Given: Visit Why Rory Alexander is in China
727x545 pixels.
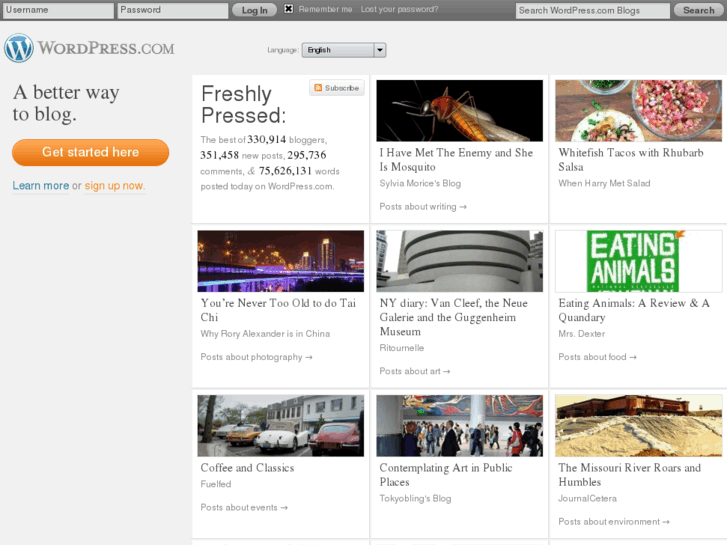Looking at the screenshot, I should [x=265, y=333].
